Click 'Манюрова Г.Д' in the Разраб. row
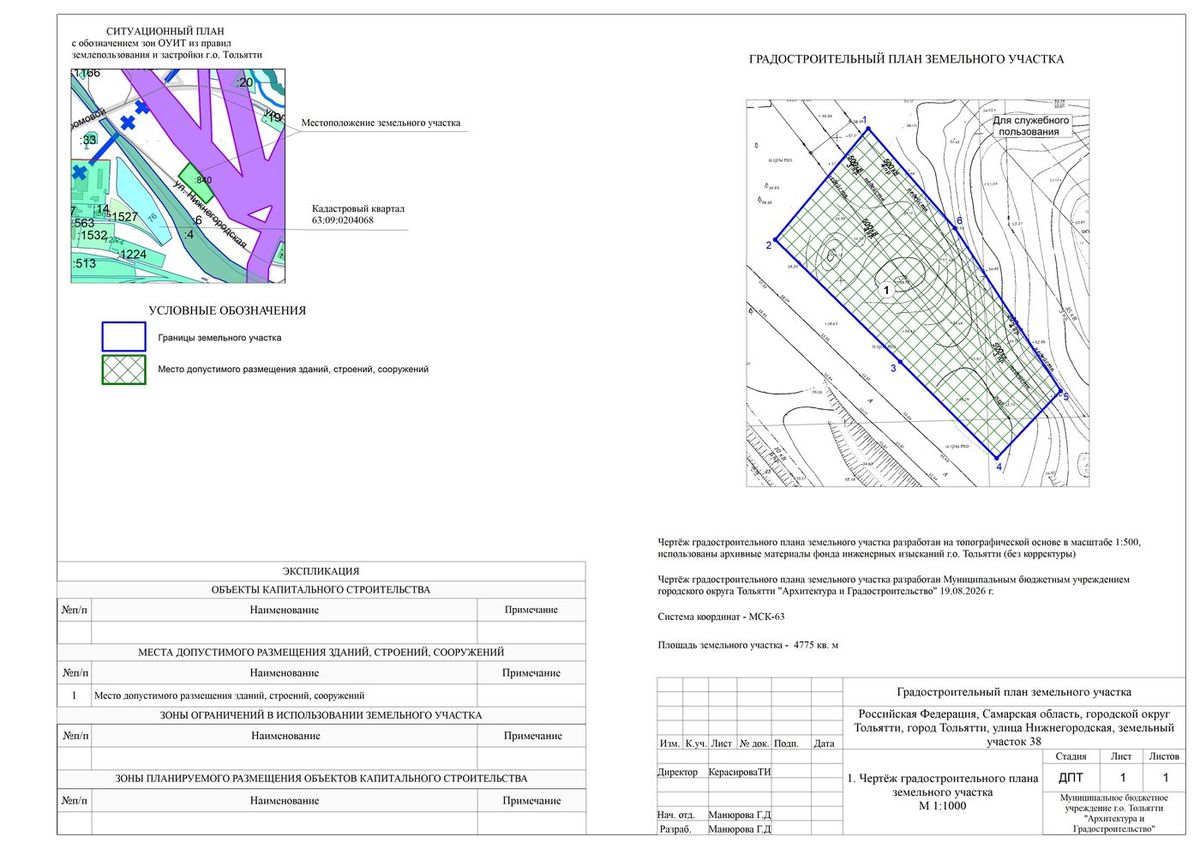The image size is (1200, 849). point(739,830)
